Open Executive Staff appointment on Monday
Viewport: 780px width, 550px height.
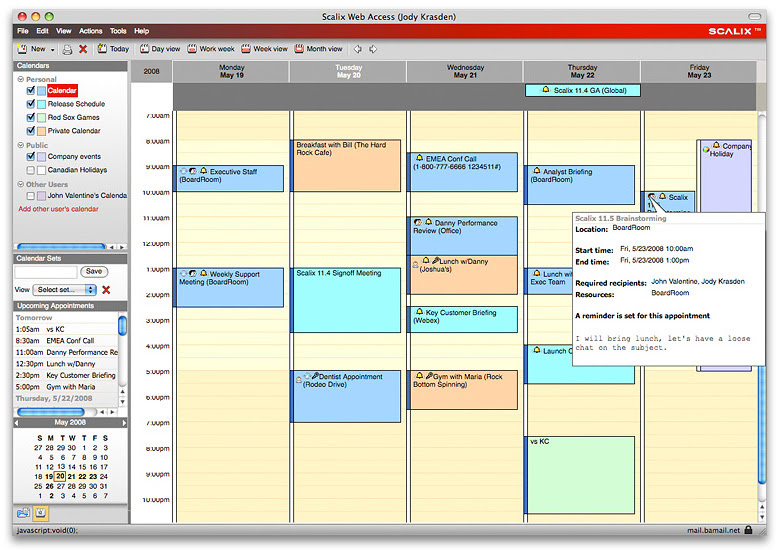click(x=231, y=178)
